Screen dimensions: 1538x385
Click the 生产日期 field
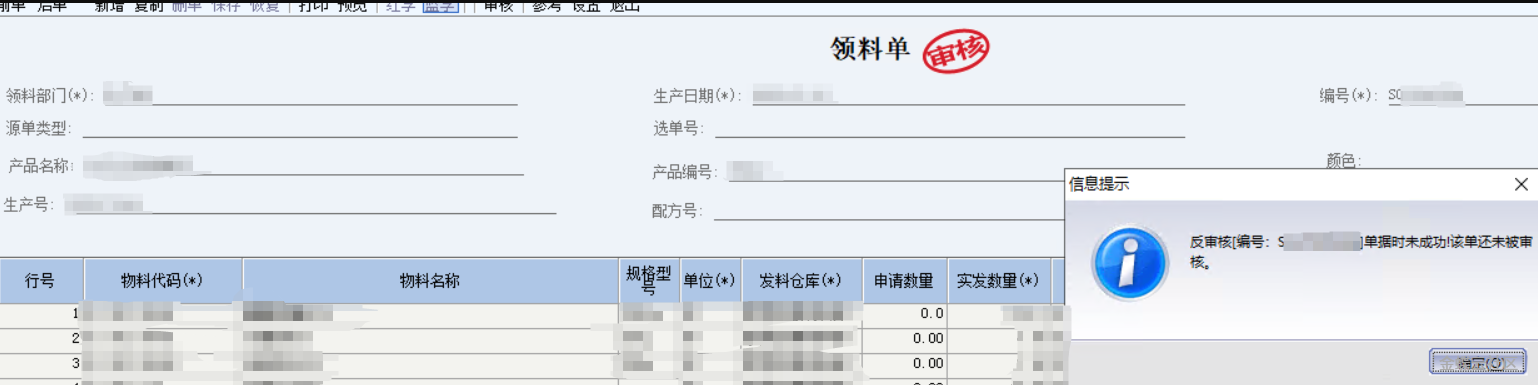click(968, 96)
